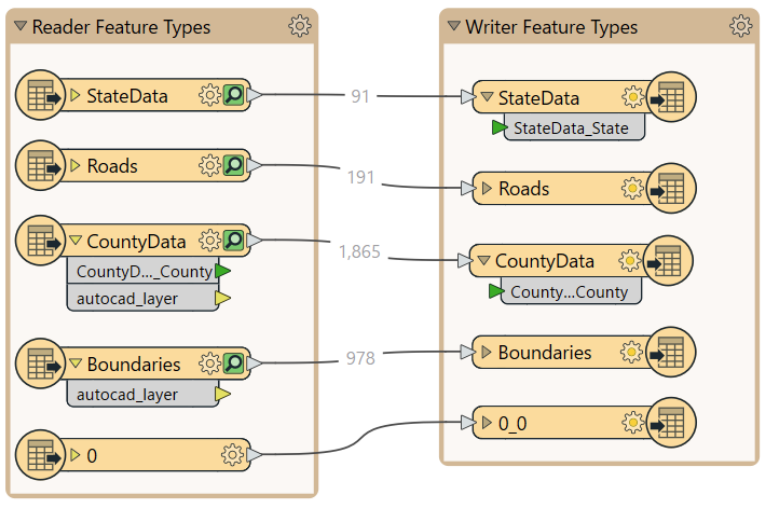767x506 pixels.
Task: Select the yellow autocad_layer port under CountyData
Action: (x=223, y=298)
